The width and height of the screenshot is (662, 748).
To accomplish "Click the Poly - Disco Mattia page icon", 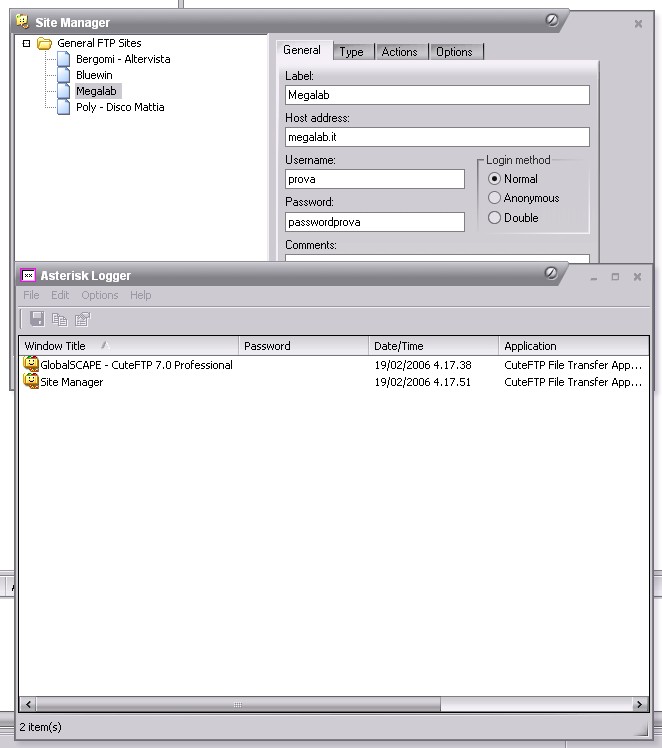I will point(63,107).
